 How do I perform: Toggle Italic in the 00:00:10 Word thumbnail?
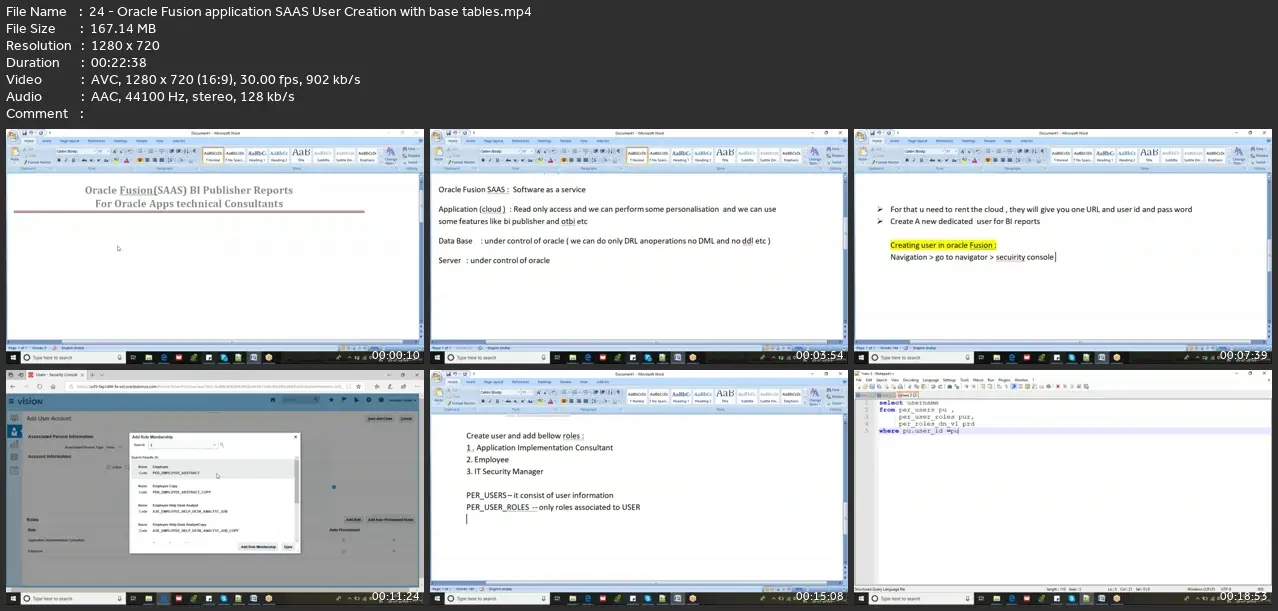pyautogui.click(x=66, y=160)
